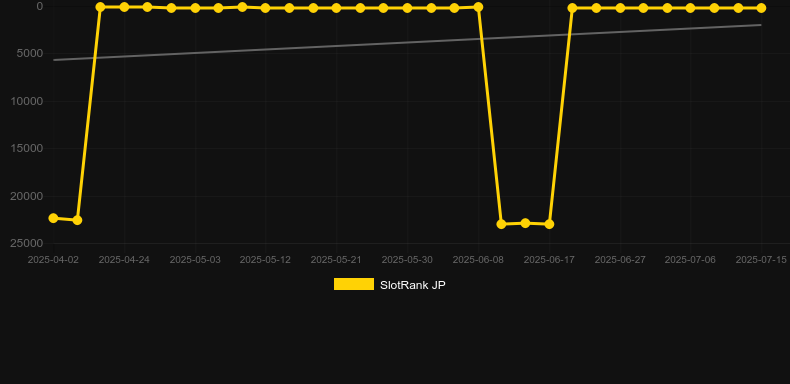Select the middle point of the June dip
The height and width of the screenshot is (384, 790).
(x=525, y=223)
